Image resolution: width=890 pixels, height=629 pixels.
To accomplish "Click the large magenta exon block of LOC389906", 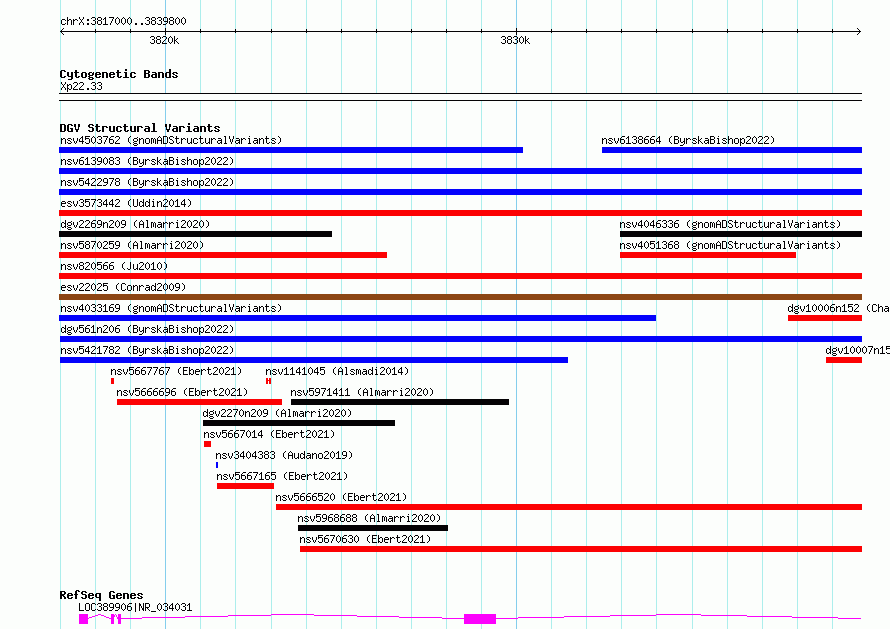I will tap(480, 619).
